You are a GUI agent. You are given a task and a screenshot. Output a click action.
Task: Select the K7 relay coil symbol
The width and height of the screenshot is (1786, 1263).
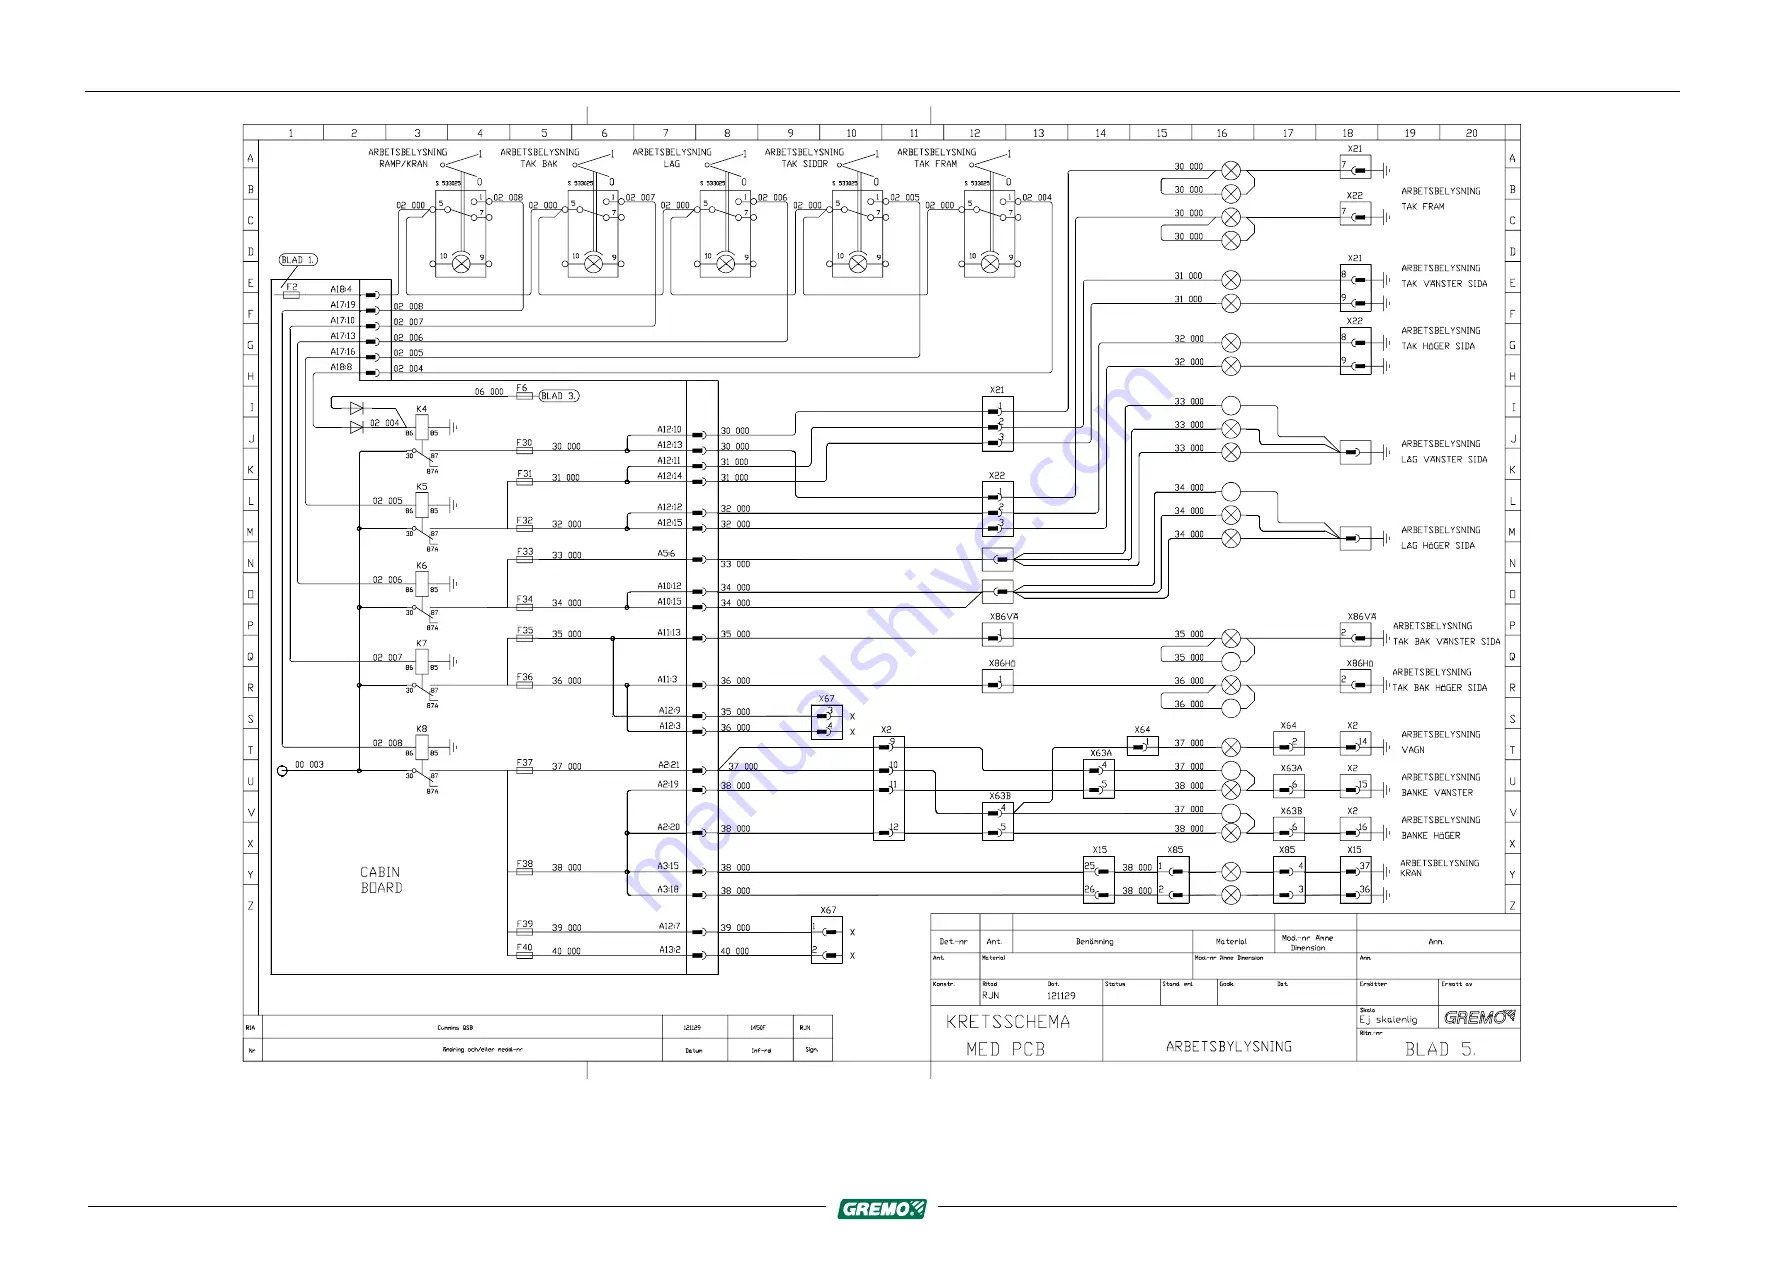pos(422,662)
